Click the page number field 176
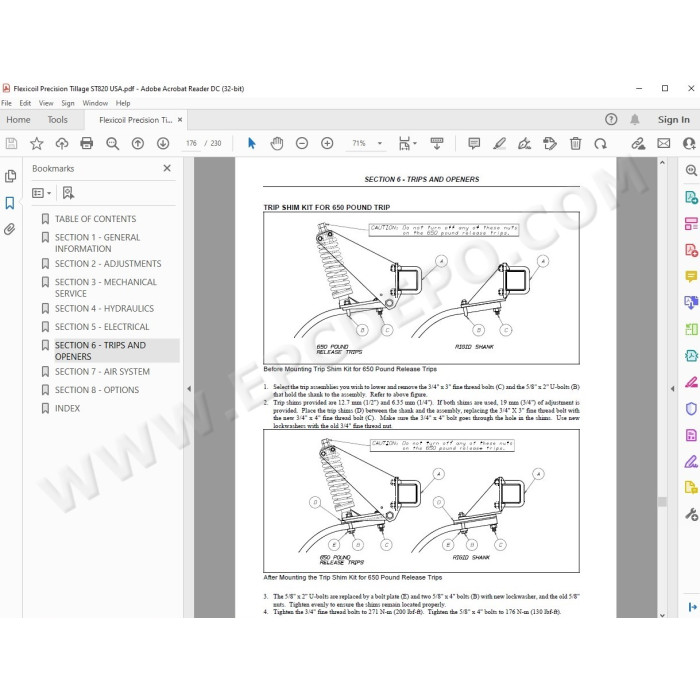Viewport: 700px width, 700px height. pos(192,143)
